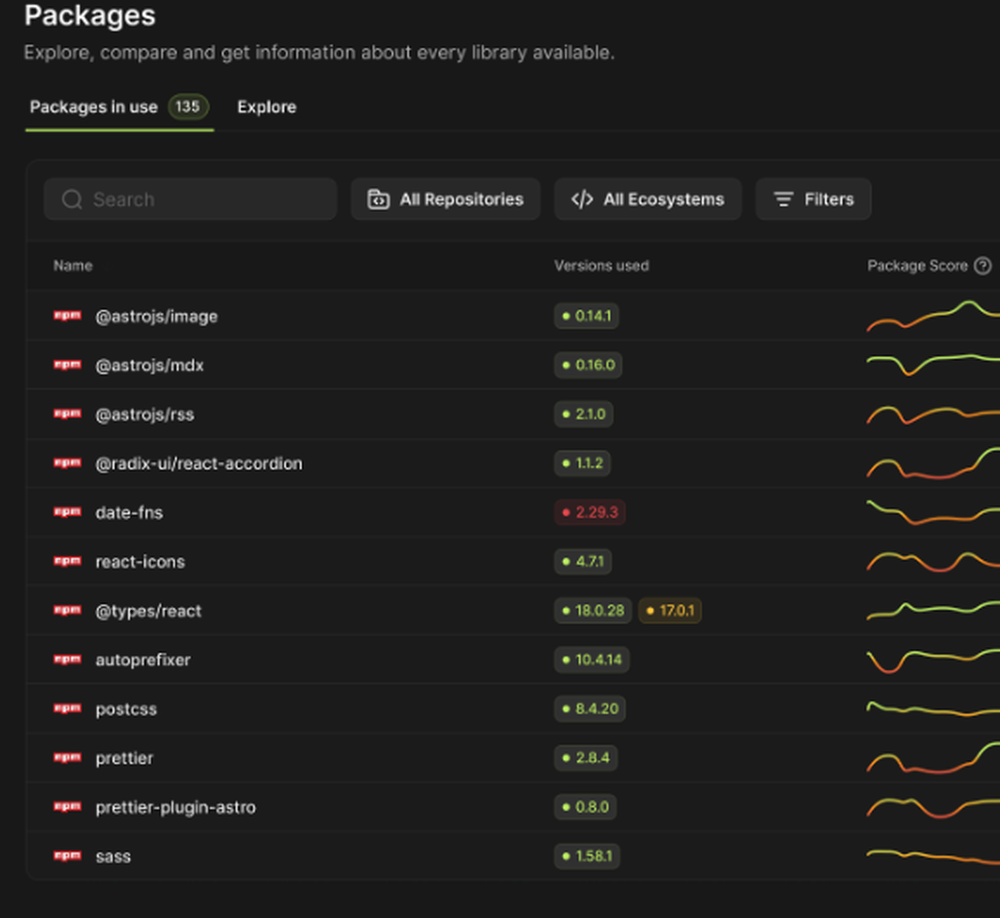
Task: Click the npm icon beside @astrojs/image
Action: click(68, 316)
